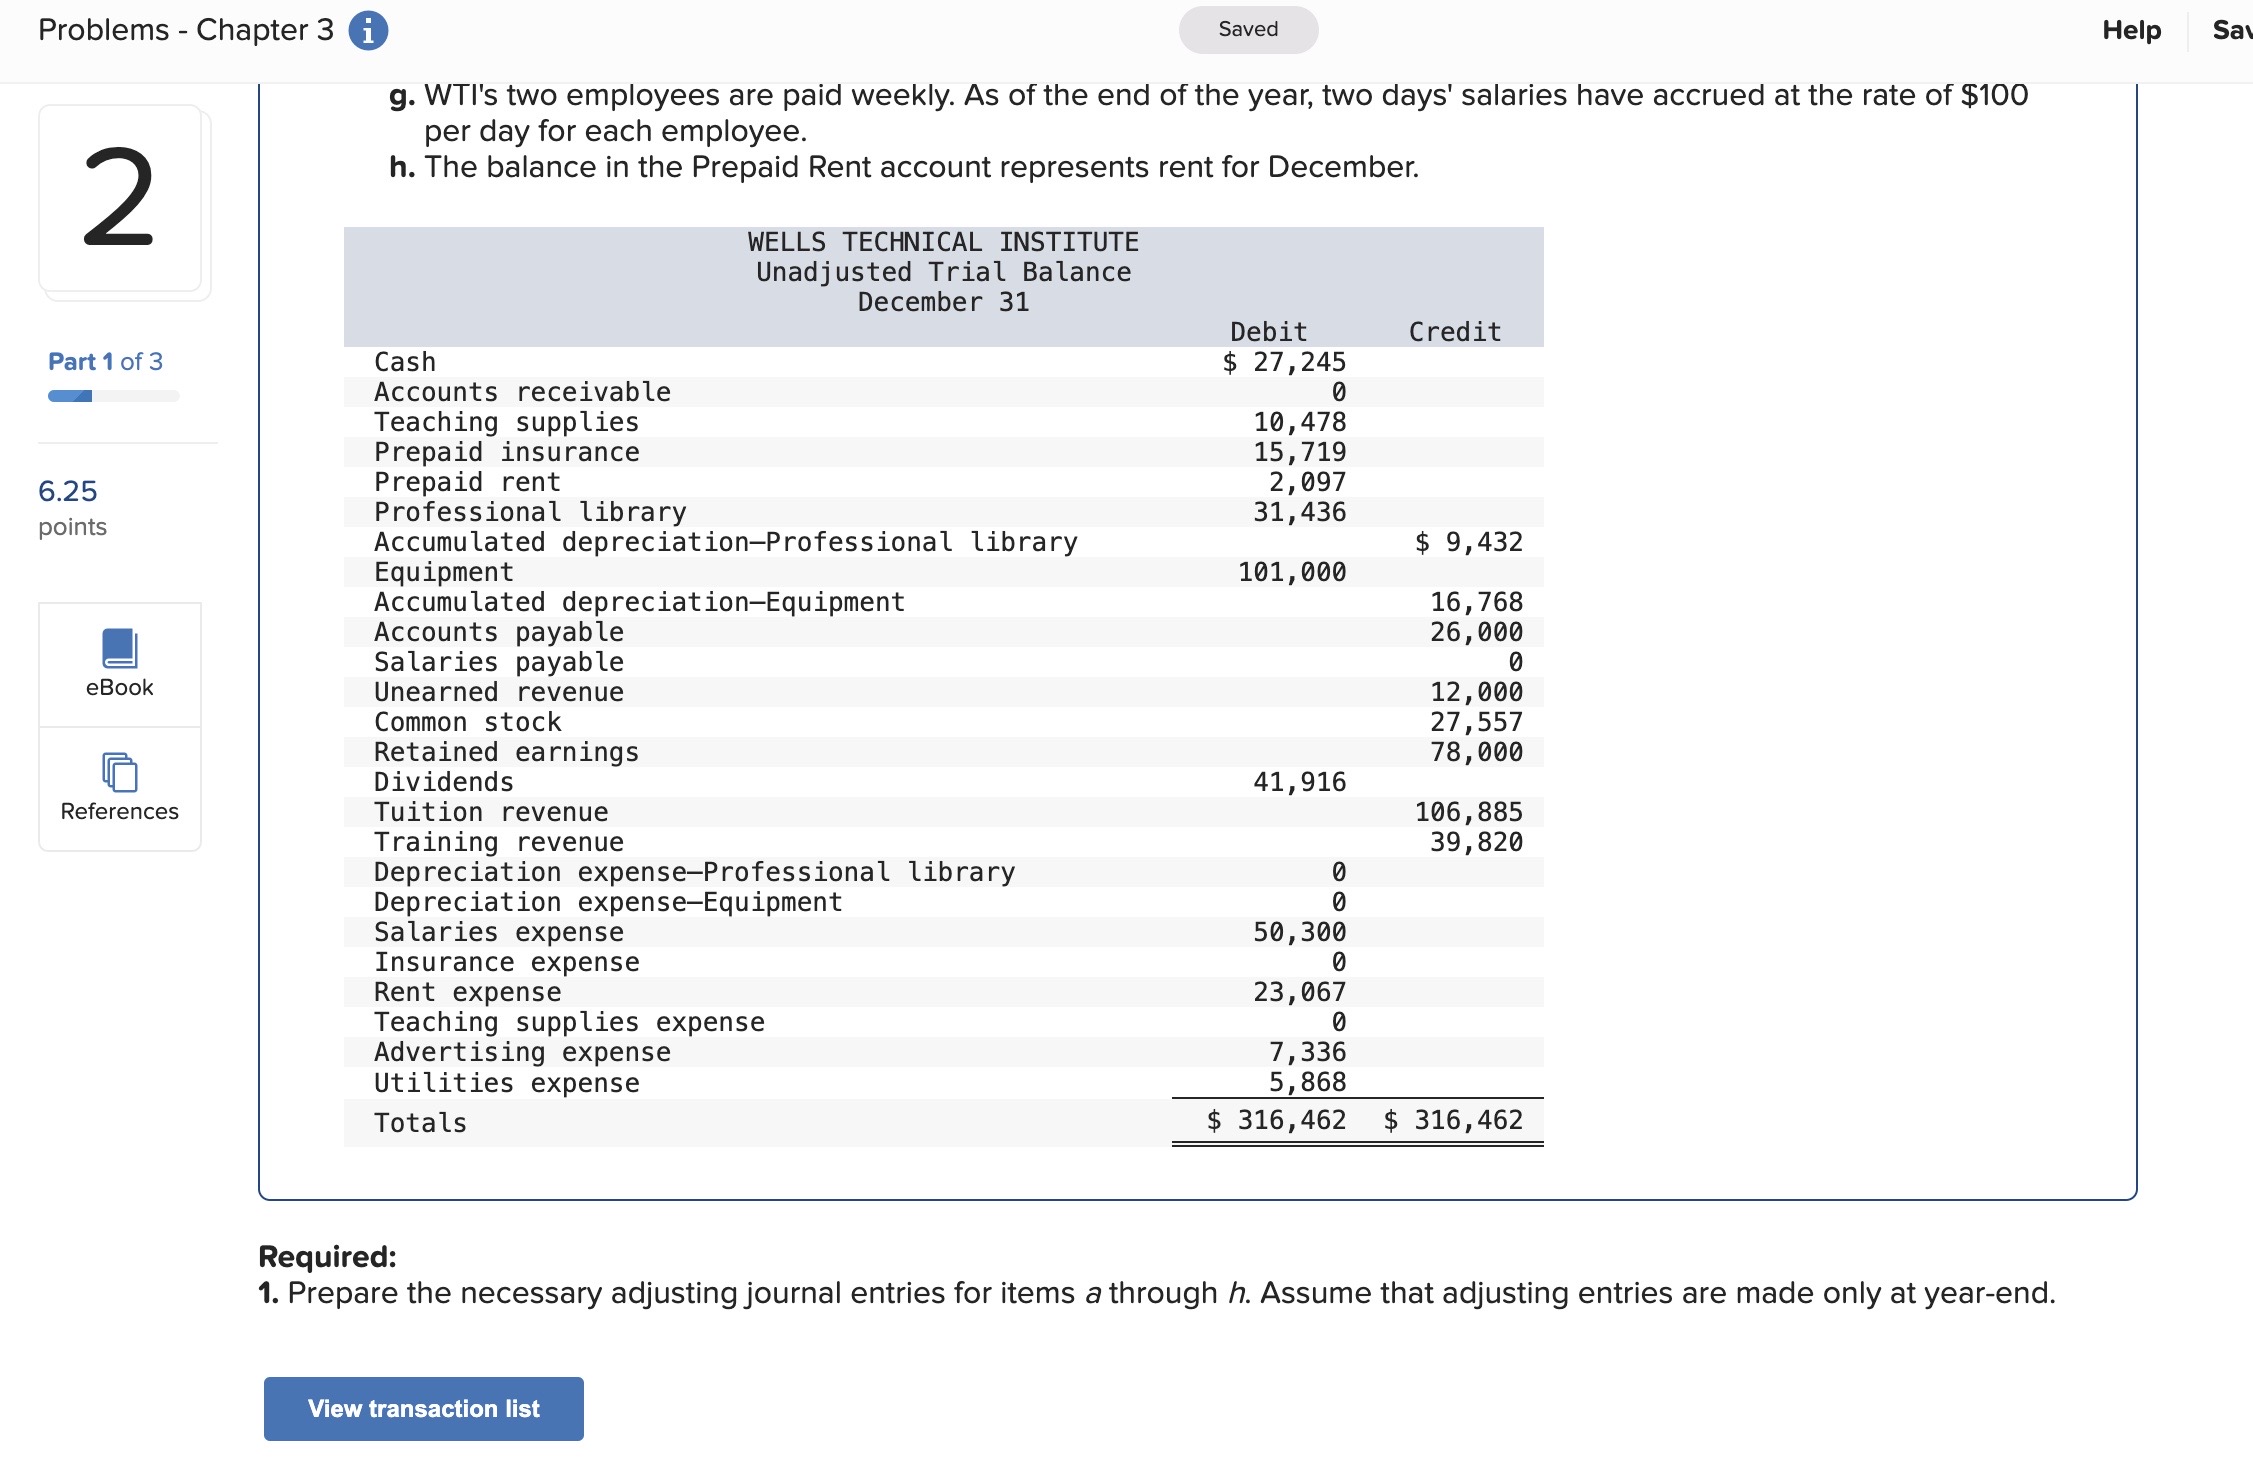This screenshot has height=1473, width=2253.
Task: Click the Problems - Chapter 3 title
Action: tap(185, 30)
